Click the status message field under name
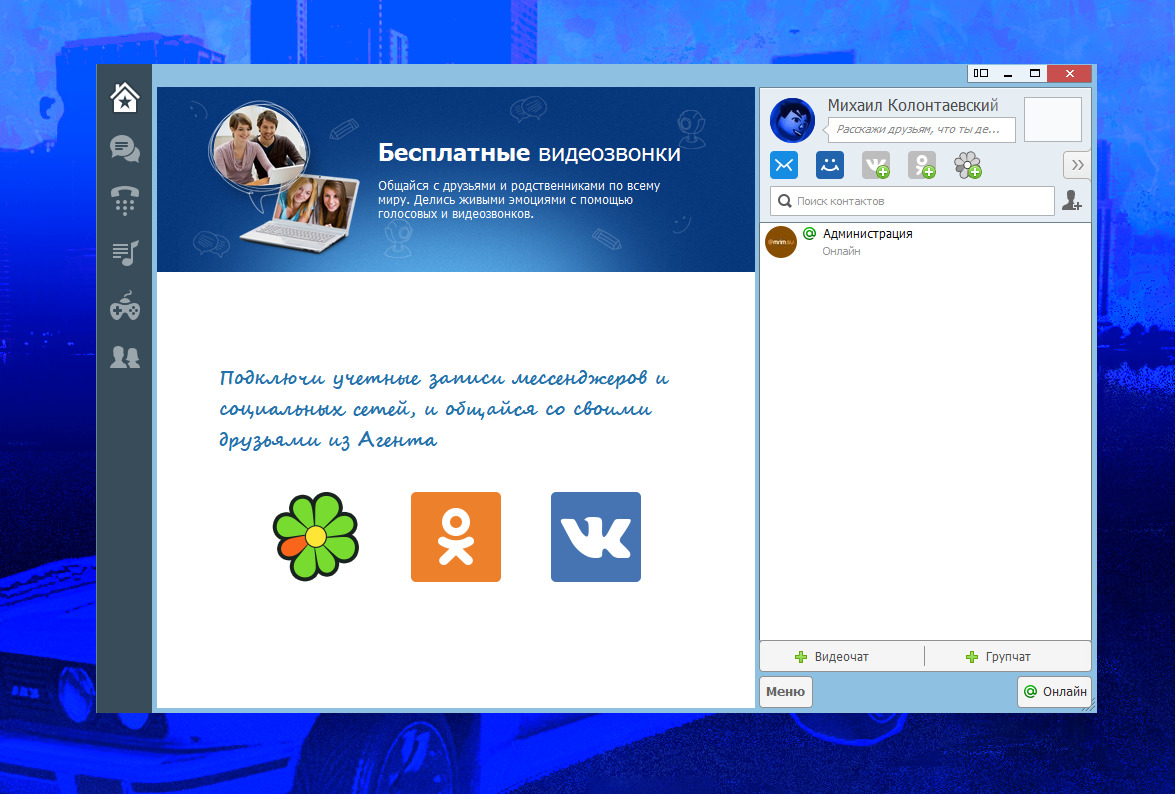Viewport: 1175px width, 794px height. [921, 129]
